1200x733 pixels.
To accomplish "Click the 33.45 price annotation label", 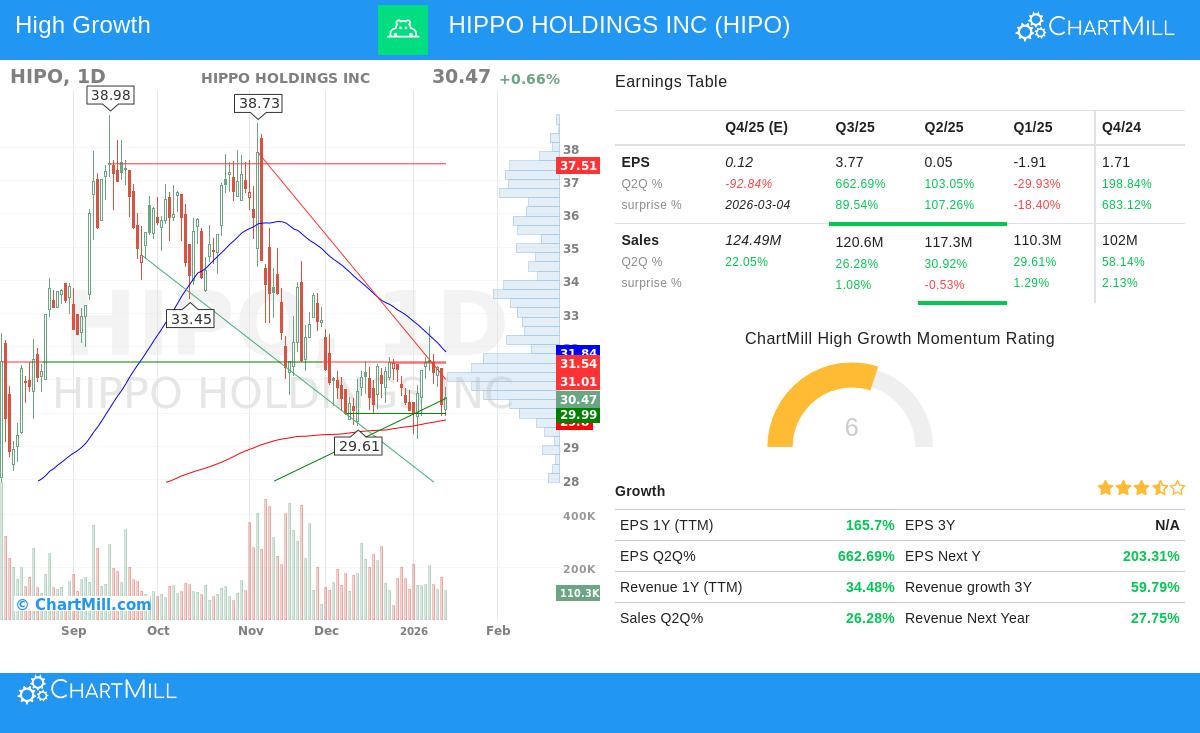I will (190, 319).
